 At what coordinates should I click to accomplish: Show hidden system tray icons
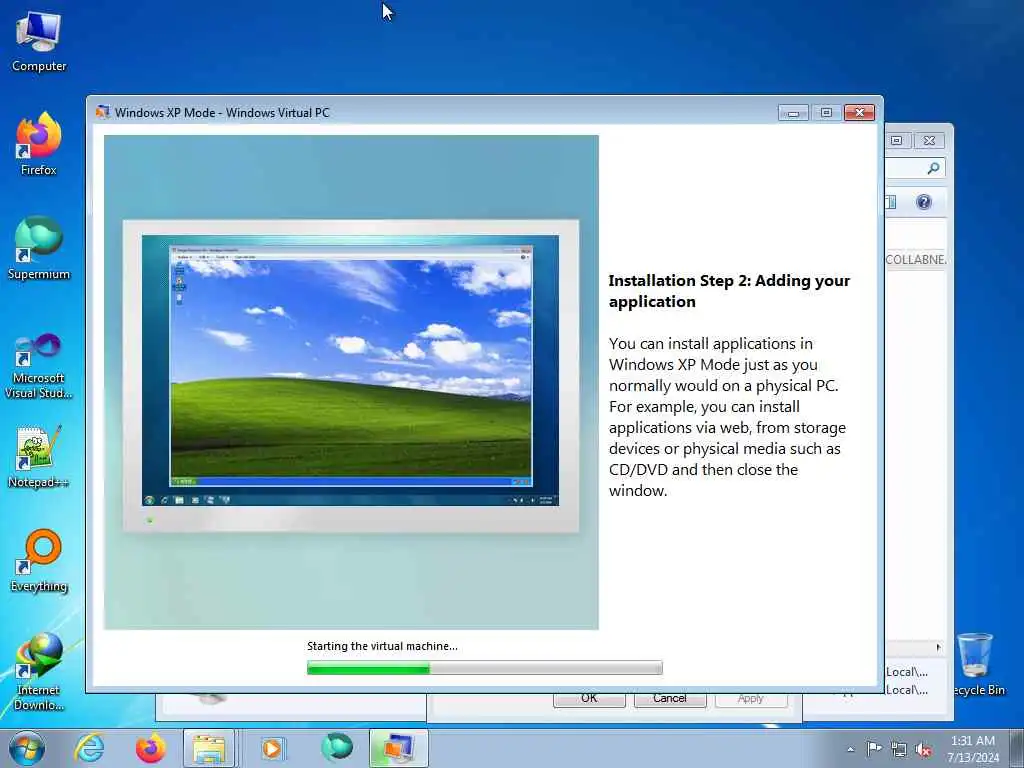[x=850, y=750]
